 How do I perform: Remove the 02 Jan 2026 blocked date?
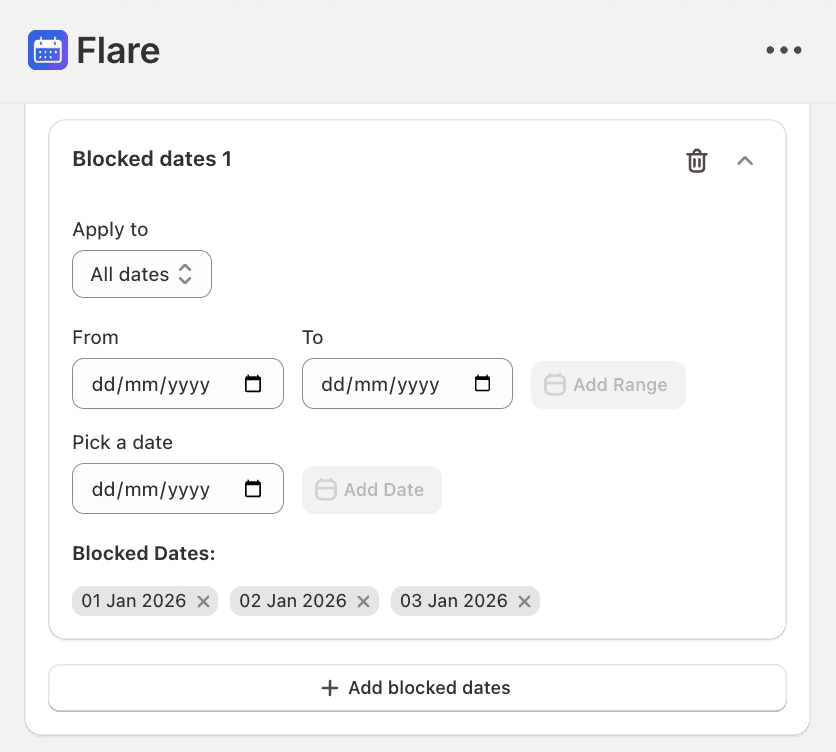(x=364, y=601)
